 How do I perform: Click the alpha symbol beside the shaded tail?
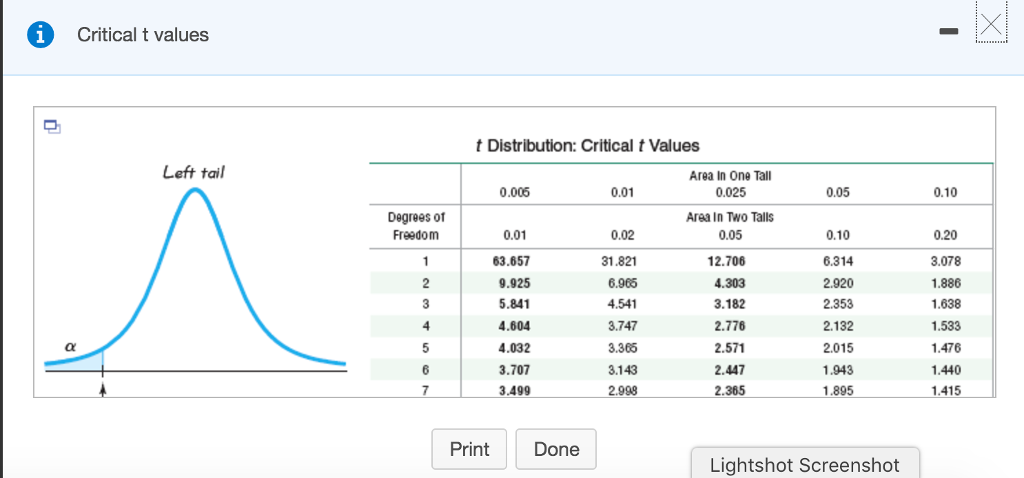click(x=69, y=348)
